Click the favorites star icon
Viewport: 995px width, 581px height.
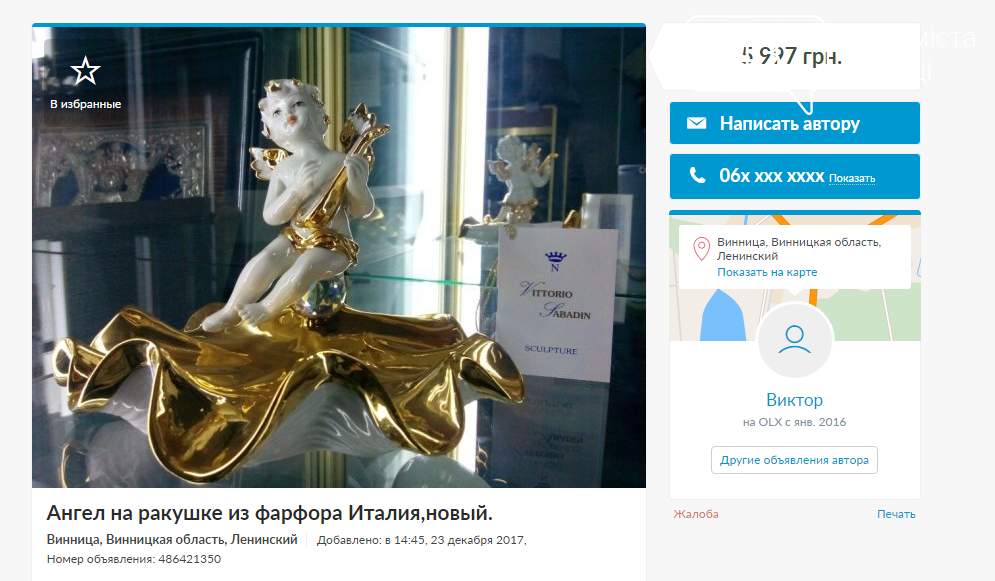85,70
